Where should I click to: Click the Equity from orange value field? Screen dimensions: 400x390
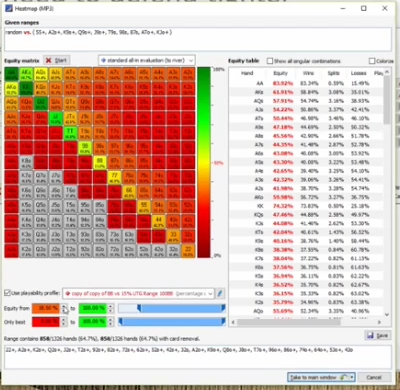[46, 309]
